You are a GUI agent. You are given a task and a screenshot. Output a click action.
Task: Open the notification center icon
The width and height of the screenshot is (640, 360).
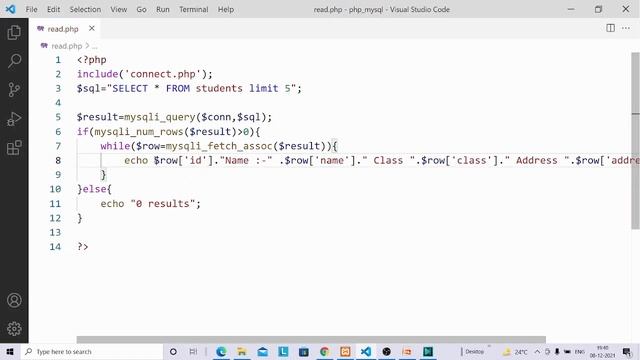tap(627, 351)
